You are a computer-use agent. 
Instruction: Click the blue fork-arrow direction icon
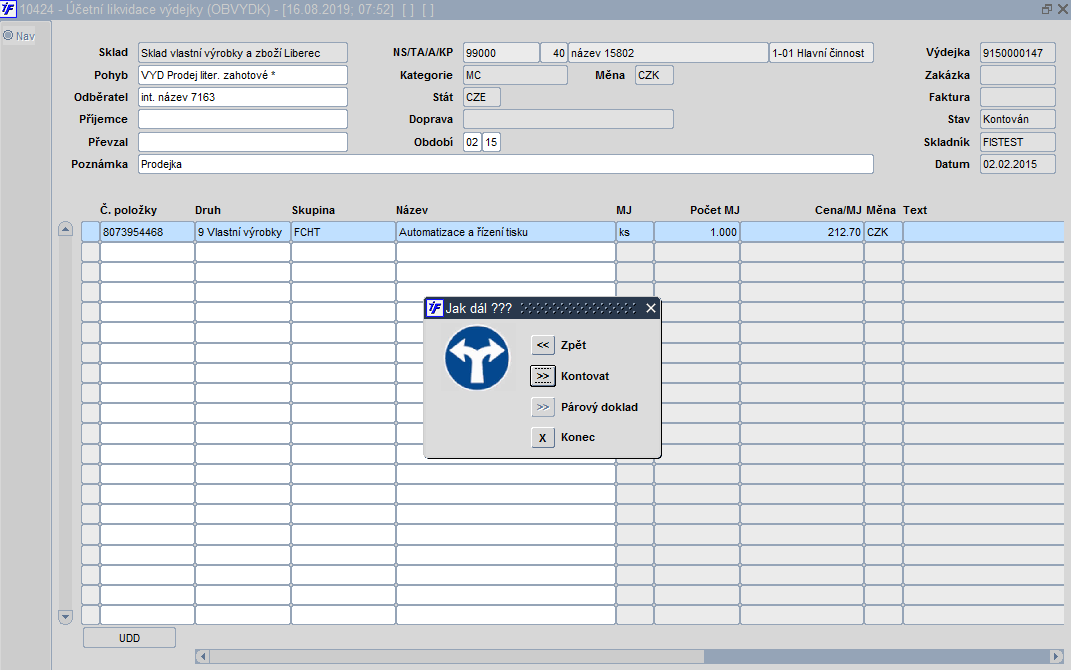point(477,358)
